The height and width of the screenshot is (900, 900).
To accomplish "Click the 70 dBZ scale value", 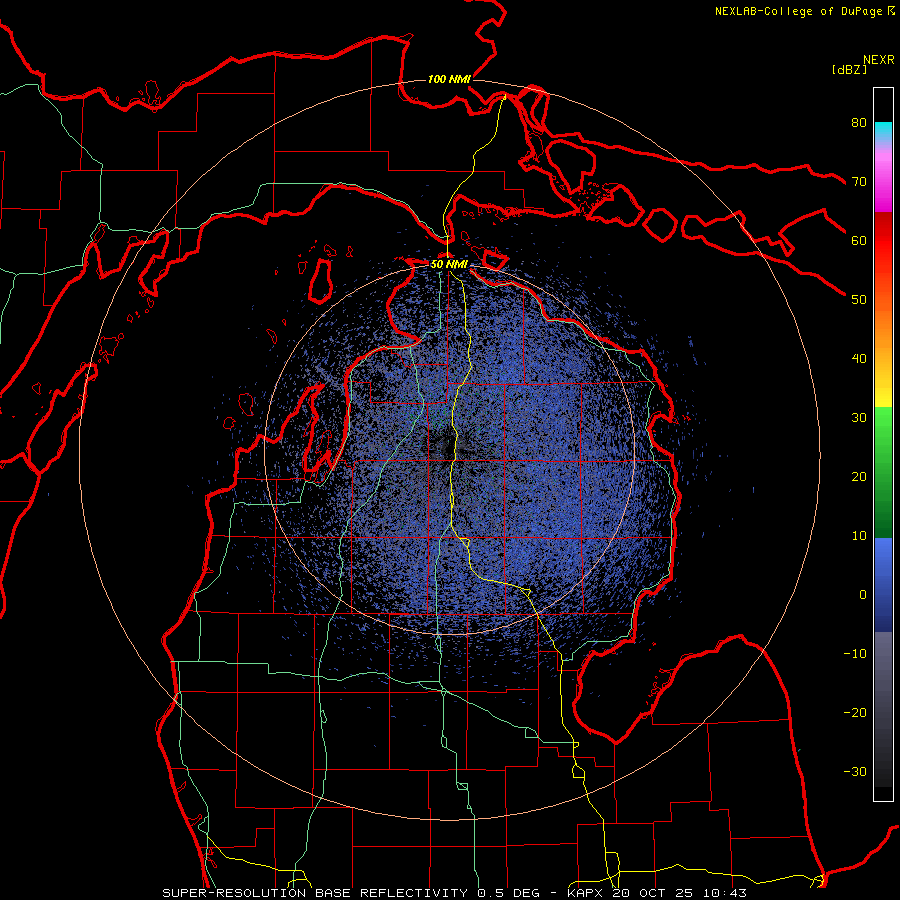I will [x=859, y=182].
